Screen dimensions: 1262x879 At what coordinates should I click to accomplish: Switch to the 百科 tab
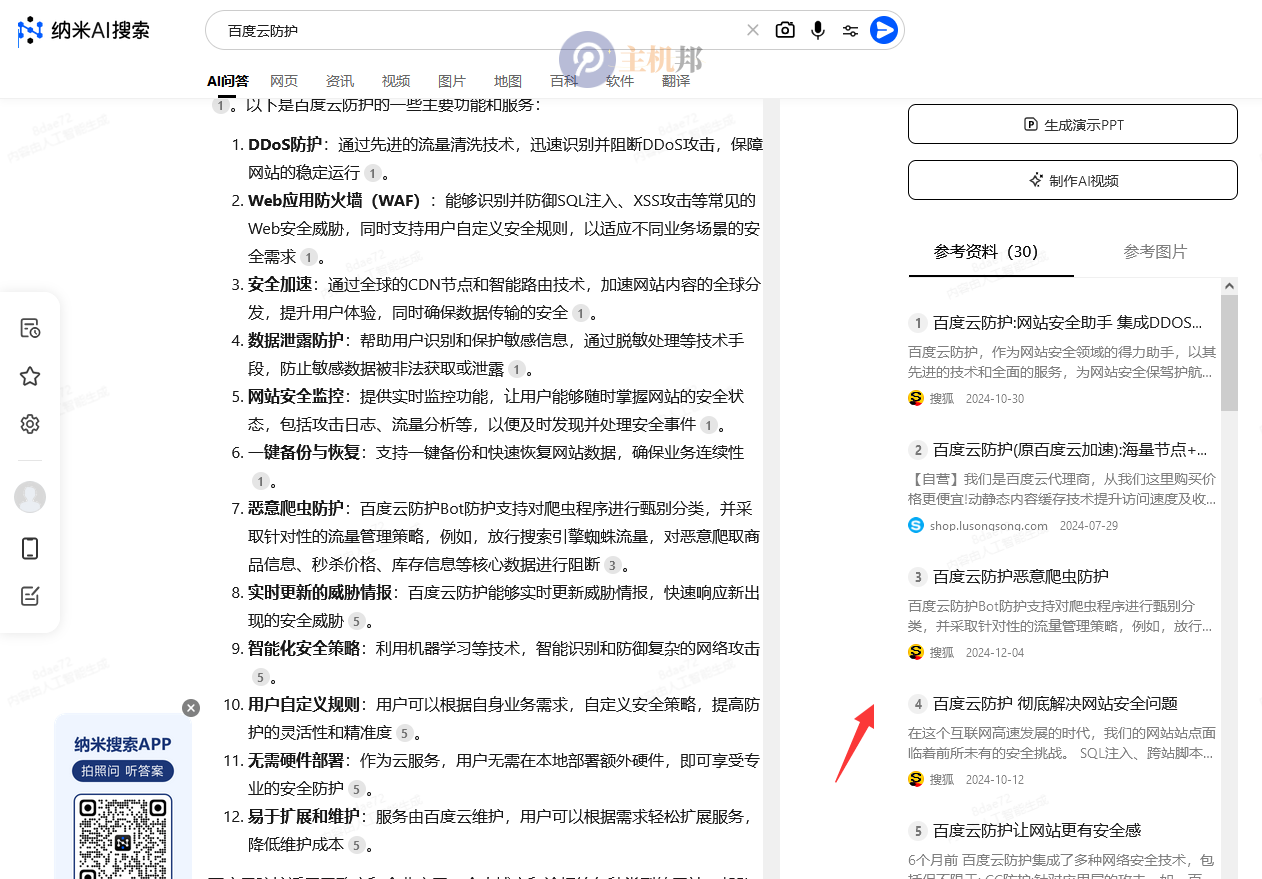pyautogui.click(x=564, y=81)
